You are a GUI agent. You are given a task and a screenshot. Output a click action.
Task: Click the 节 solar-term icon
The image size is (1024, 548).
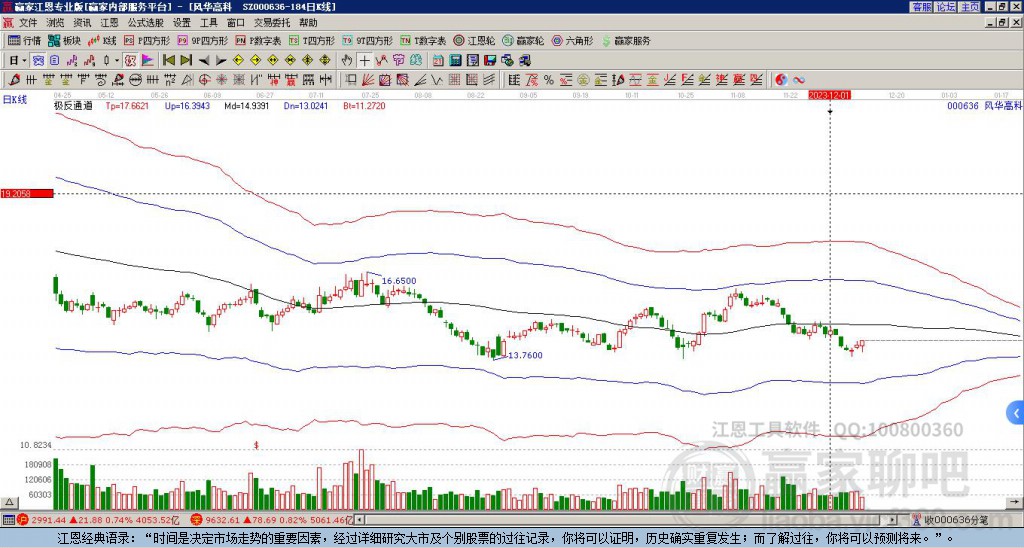399,61
